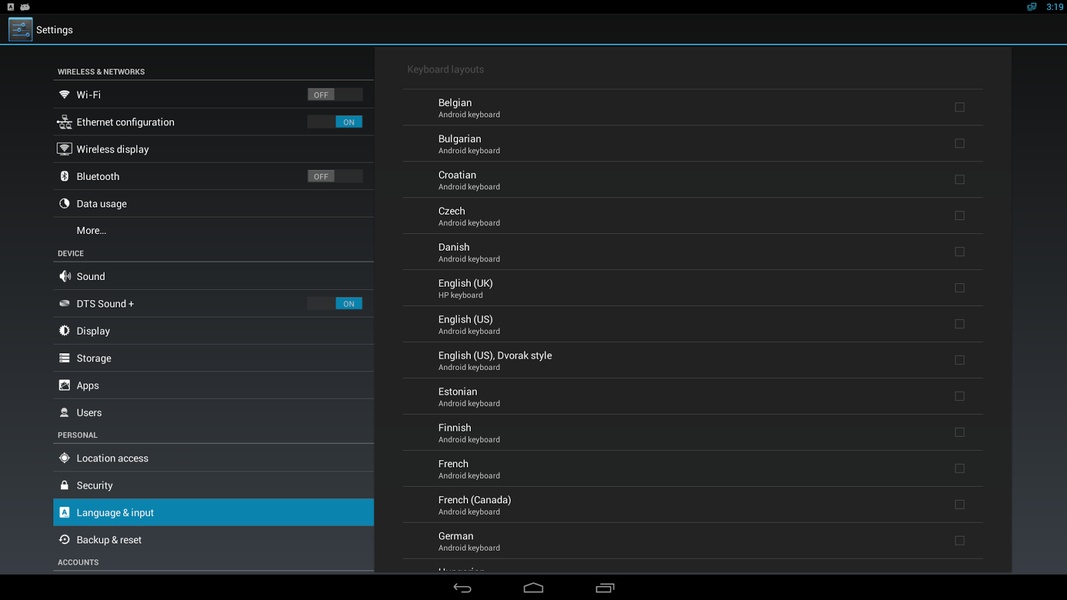Open the Users settings
Viewport: 1067px width, 600px height.
pyautogui.click(x=213, y=412)
